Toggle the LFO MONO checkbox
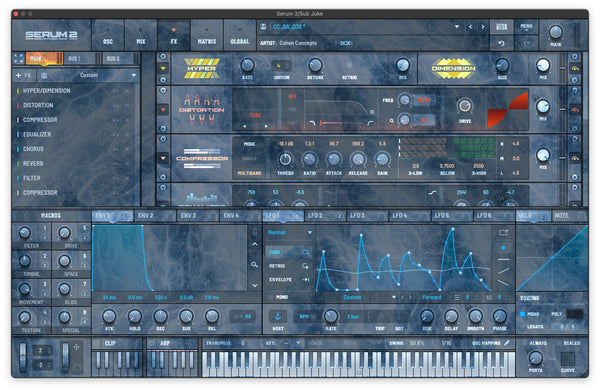 (271, 297)
